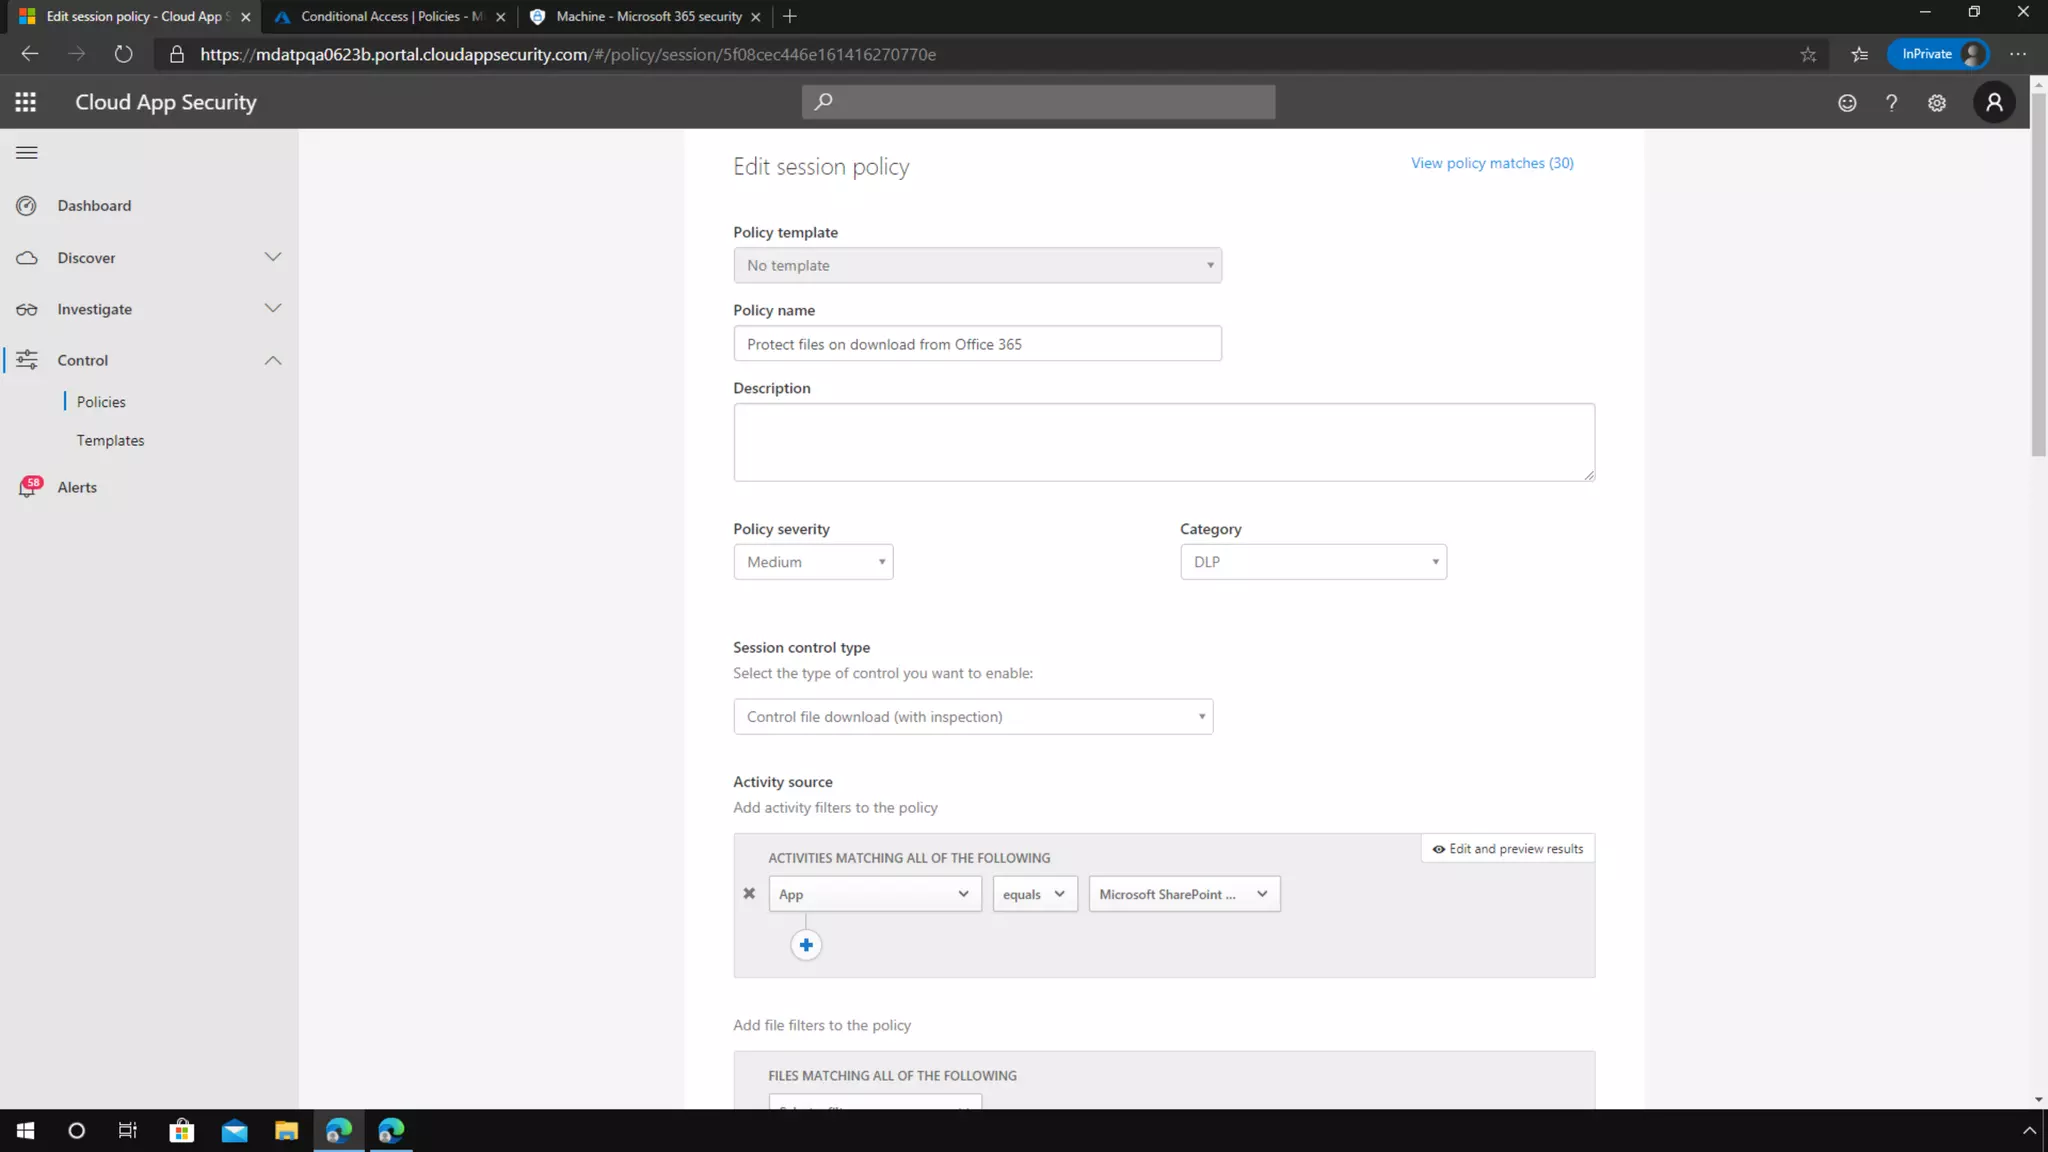The image size is (2048, 1152).
Task: Open the favorites list icon
Action: (1860, 55)
